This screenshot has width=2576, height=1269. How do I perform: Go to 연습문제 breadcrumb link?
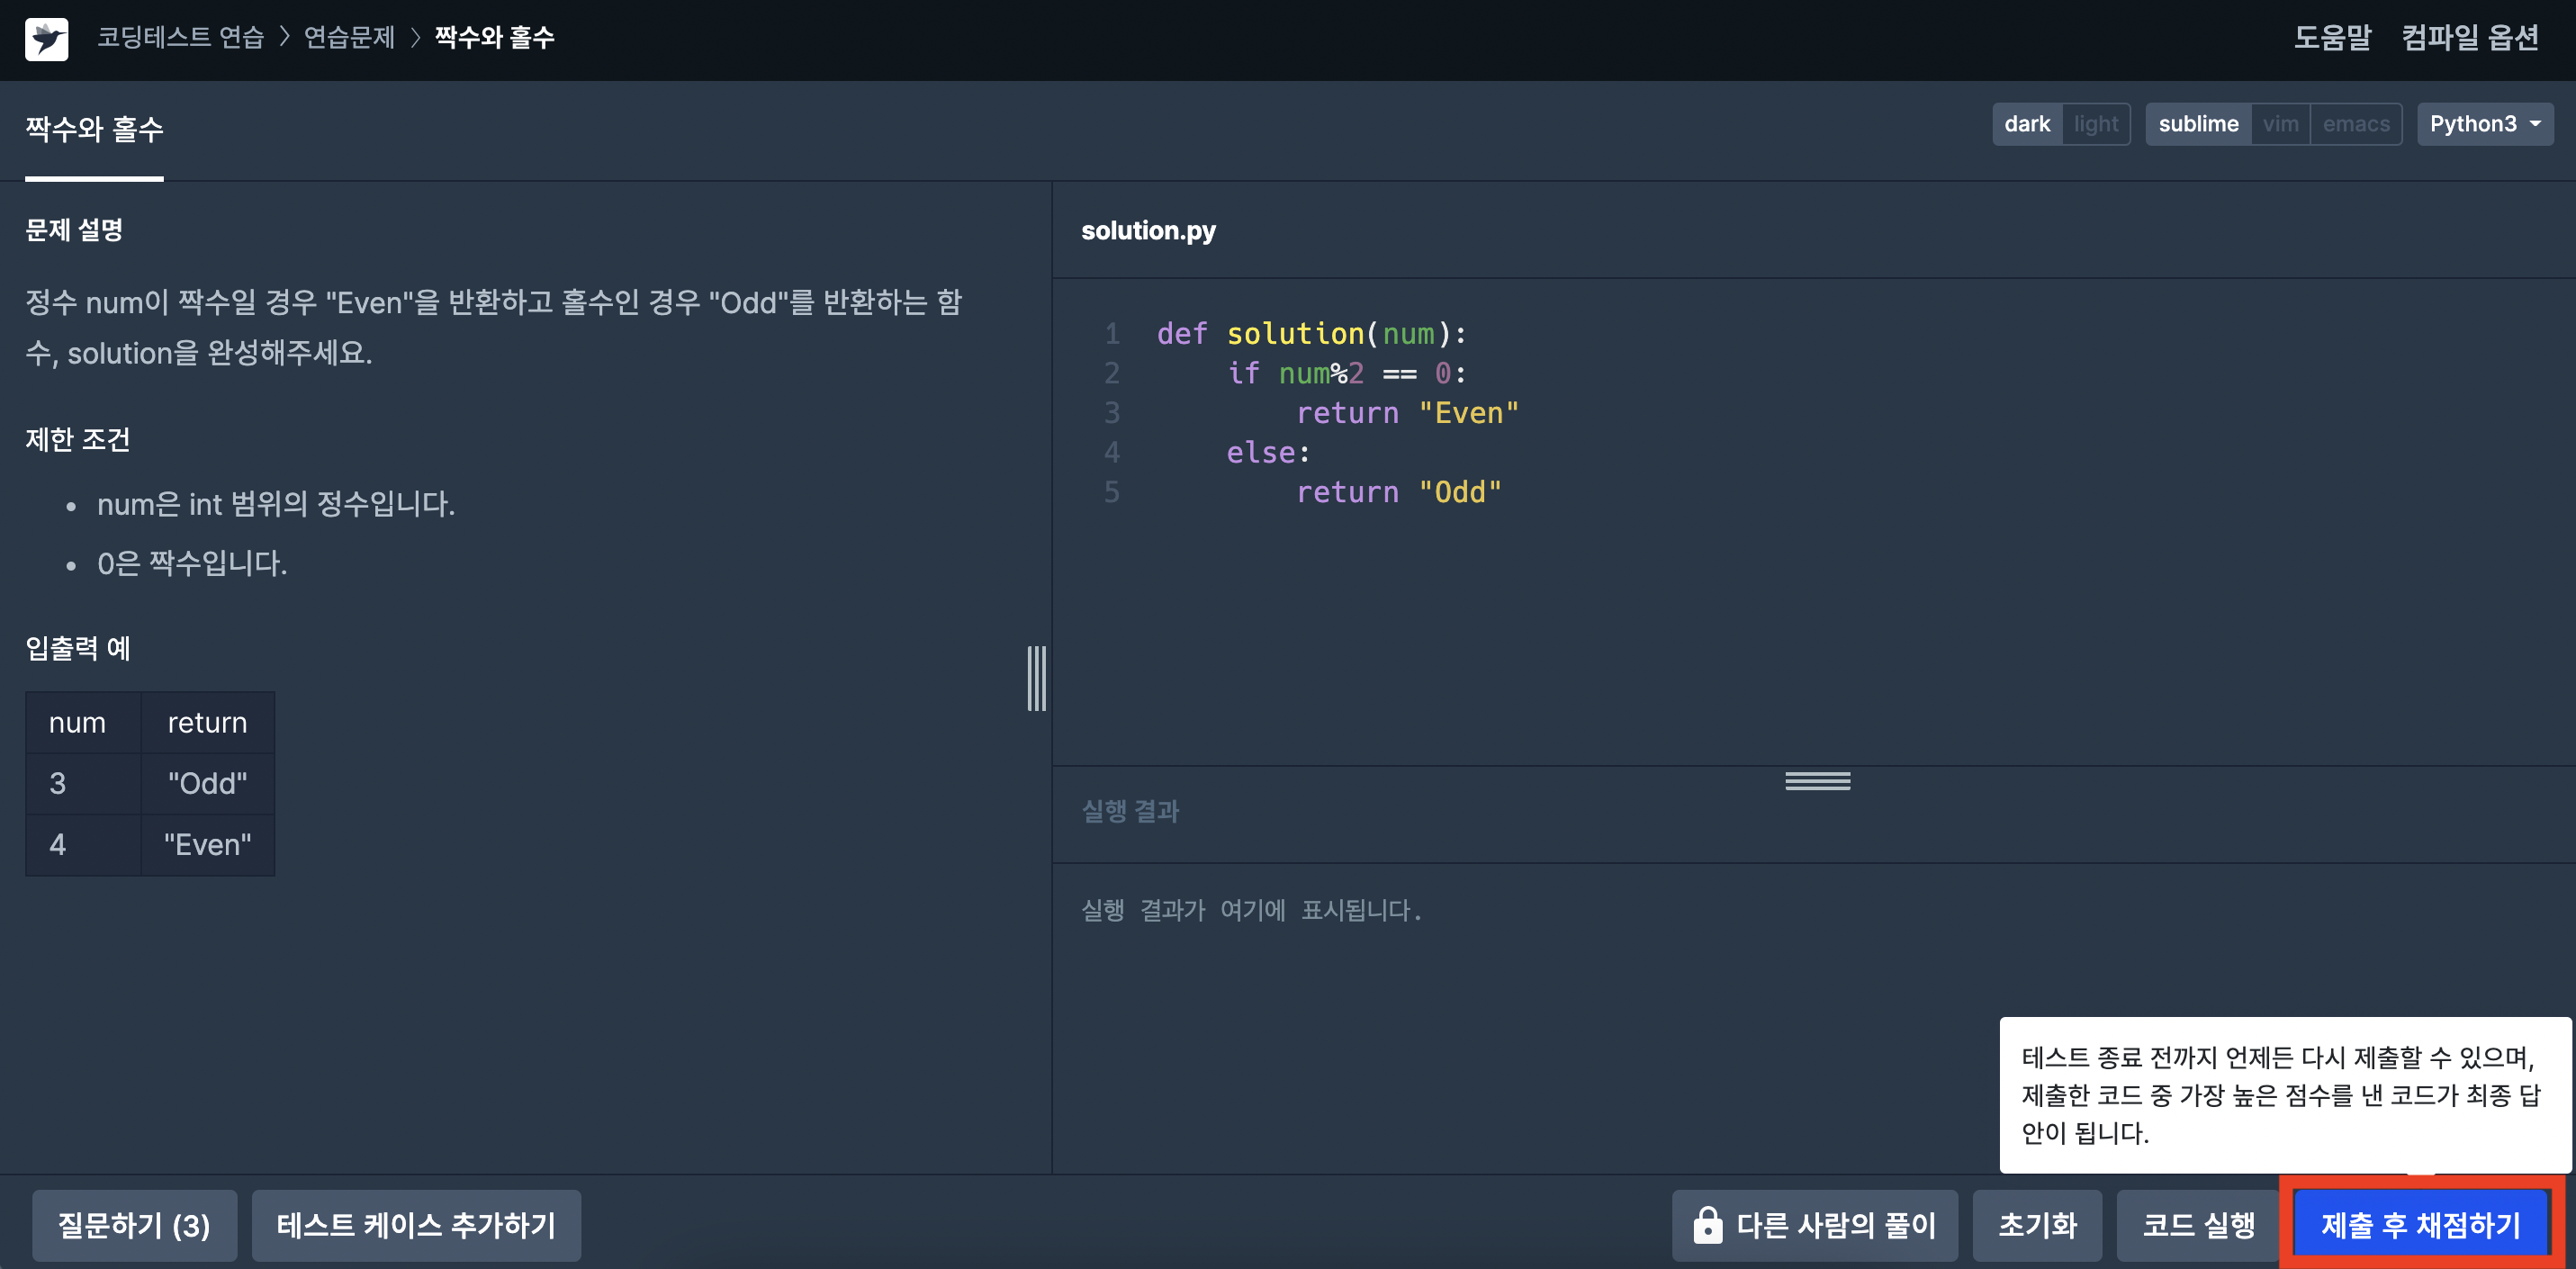click(349, 38)
